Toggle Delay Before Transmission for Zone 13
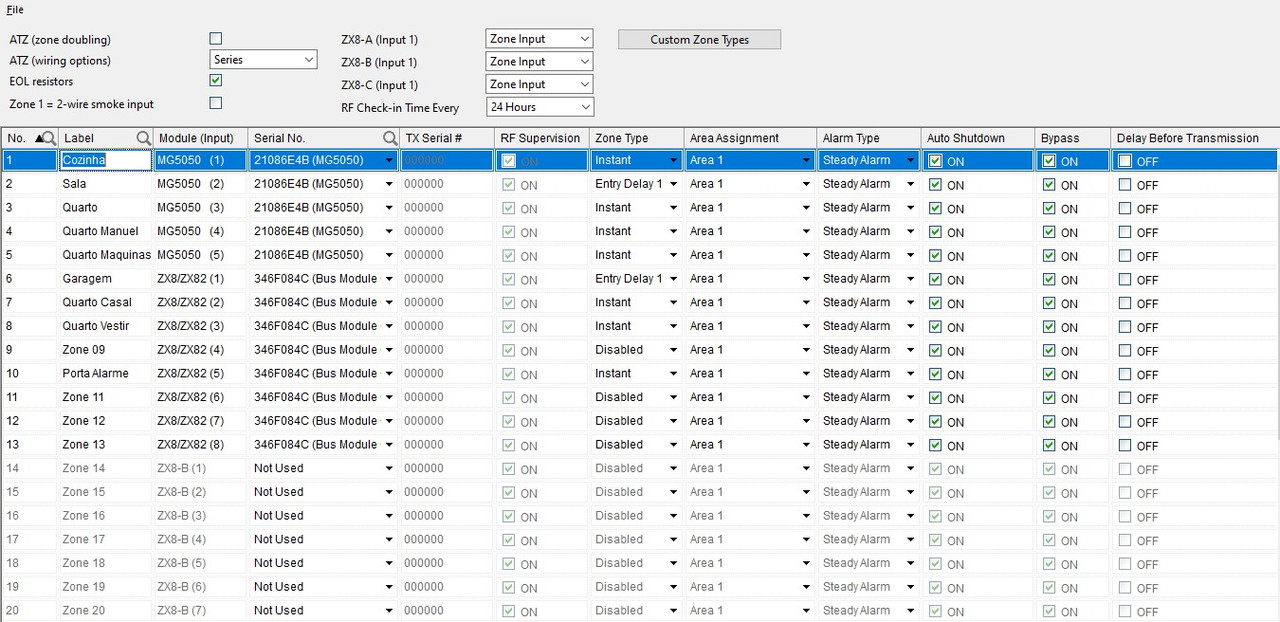 (1125, 446)
